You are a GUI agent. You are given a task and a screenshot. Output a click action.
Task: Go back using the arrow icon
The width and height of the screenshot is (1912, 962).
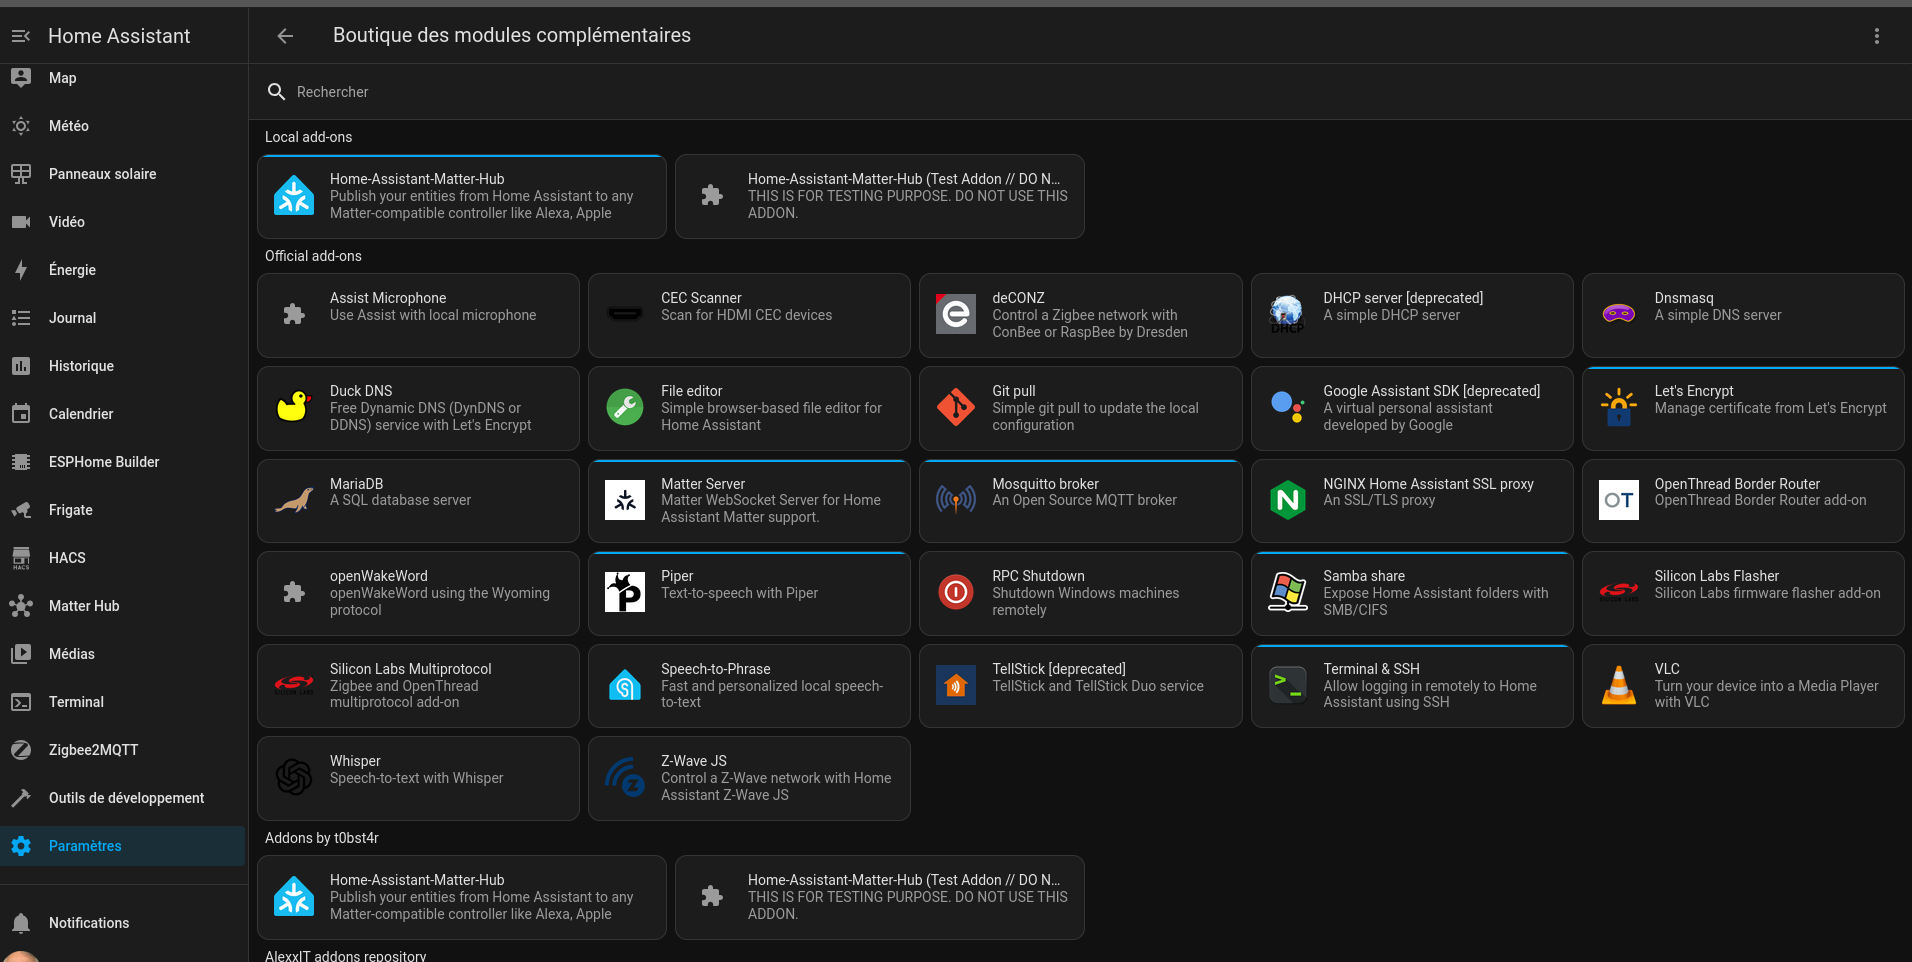click(285, 36)
